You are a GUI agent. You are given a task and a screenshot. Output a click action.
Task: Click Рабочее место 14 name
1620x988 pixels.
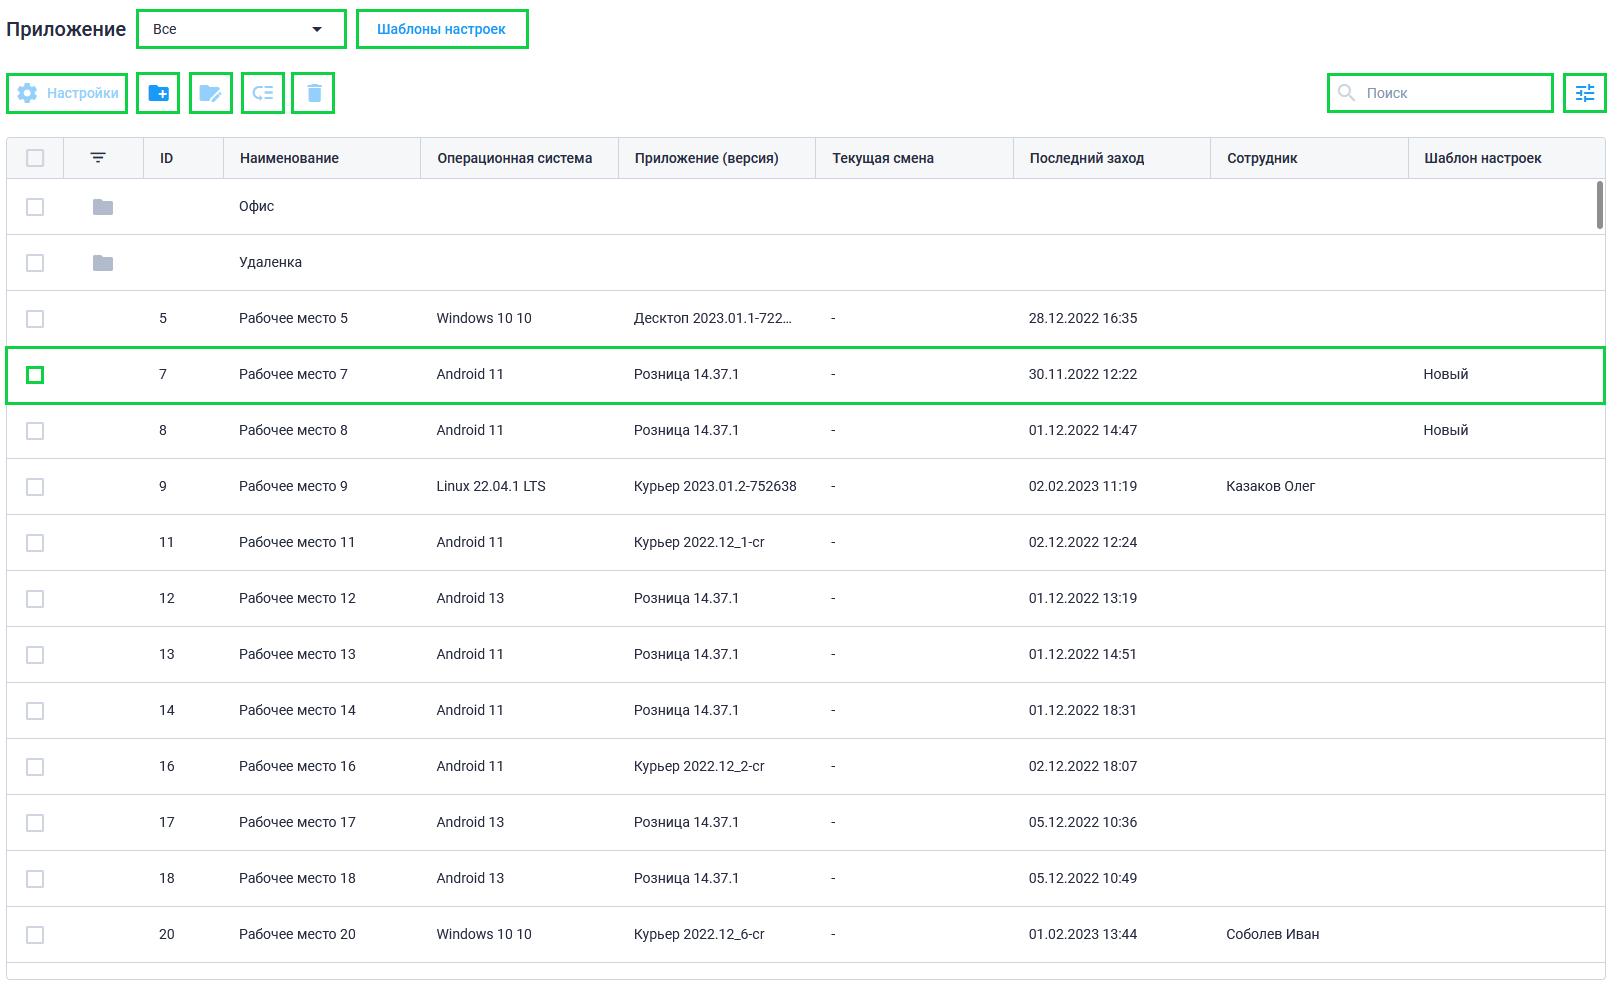coord(297,710)
